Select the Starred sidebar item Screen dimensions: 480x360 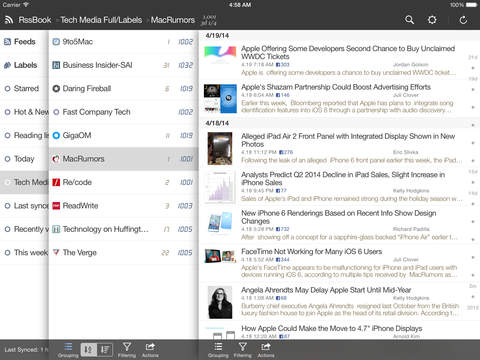[24, 88]
